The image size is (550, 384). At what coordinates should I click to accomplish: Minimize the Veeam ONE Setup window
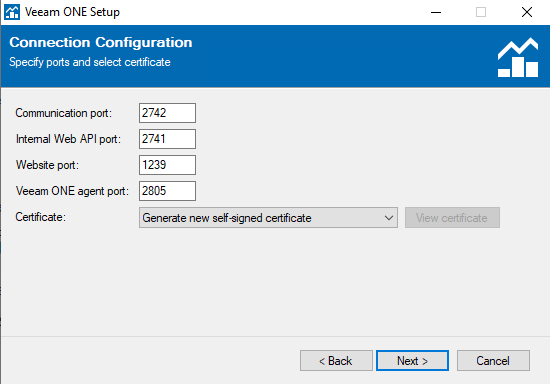[x=436, y=12]
